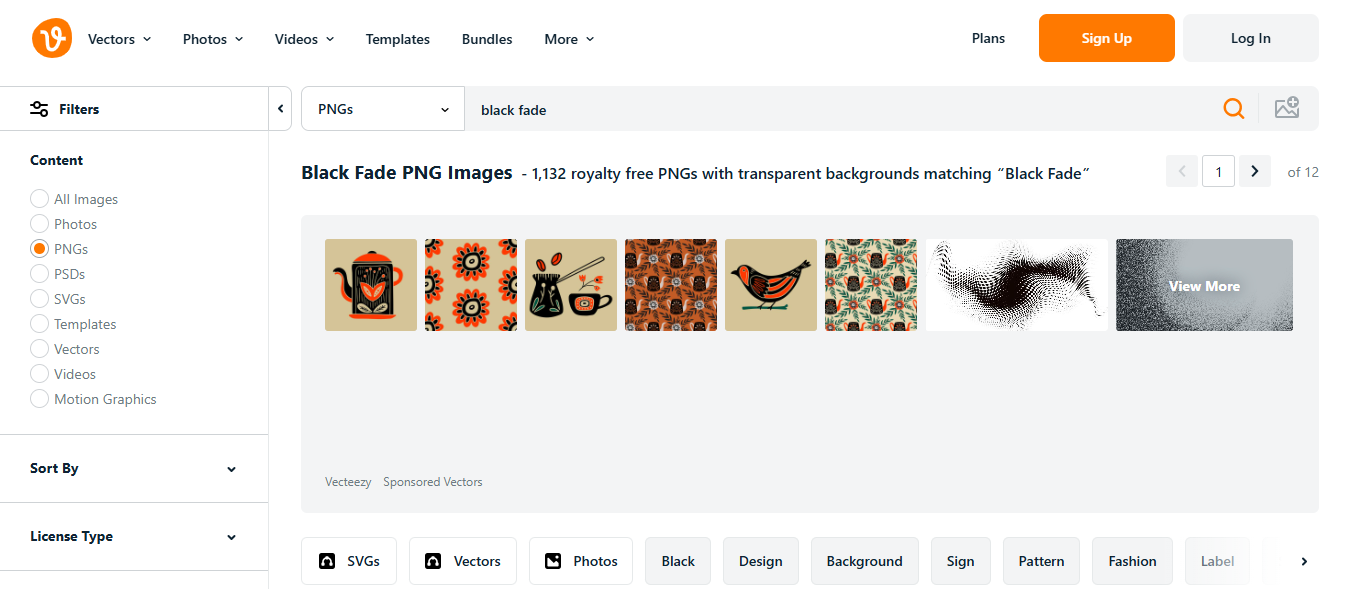Expand the Sort By section

pos(134,468)
